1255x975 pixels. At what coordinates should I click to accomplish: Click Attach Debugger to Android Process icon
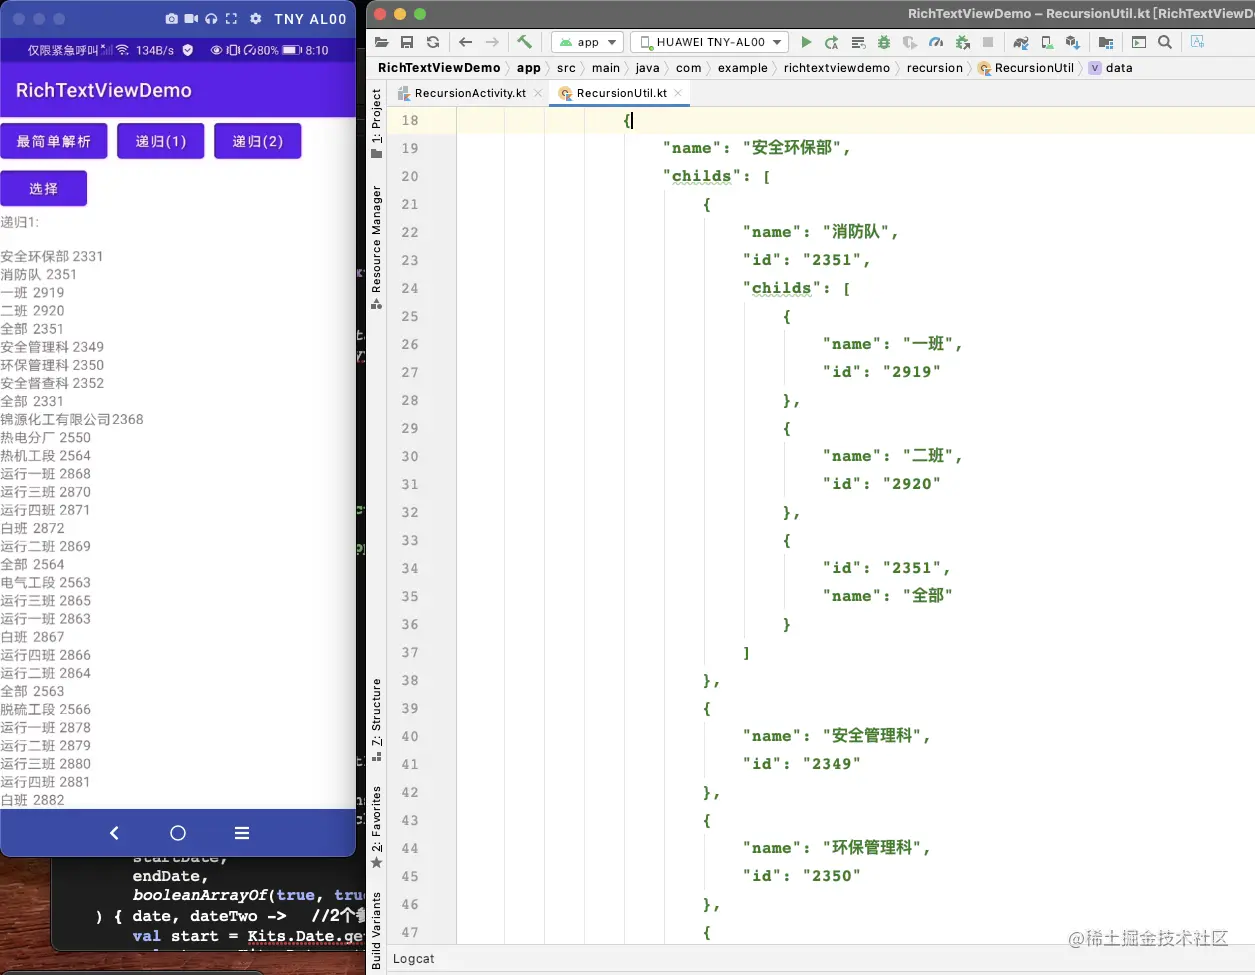click(962, 42)
